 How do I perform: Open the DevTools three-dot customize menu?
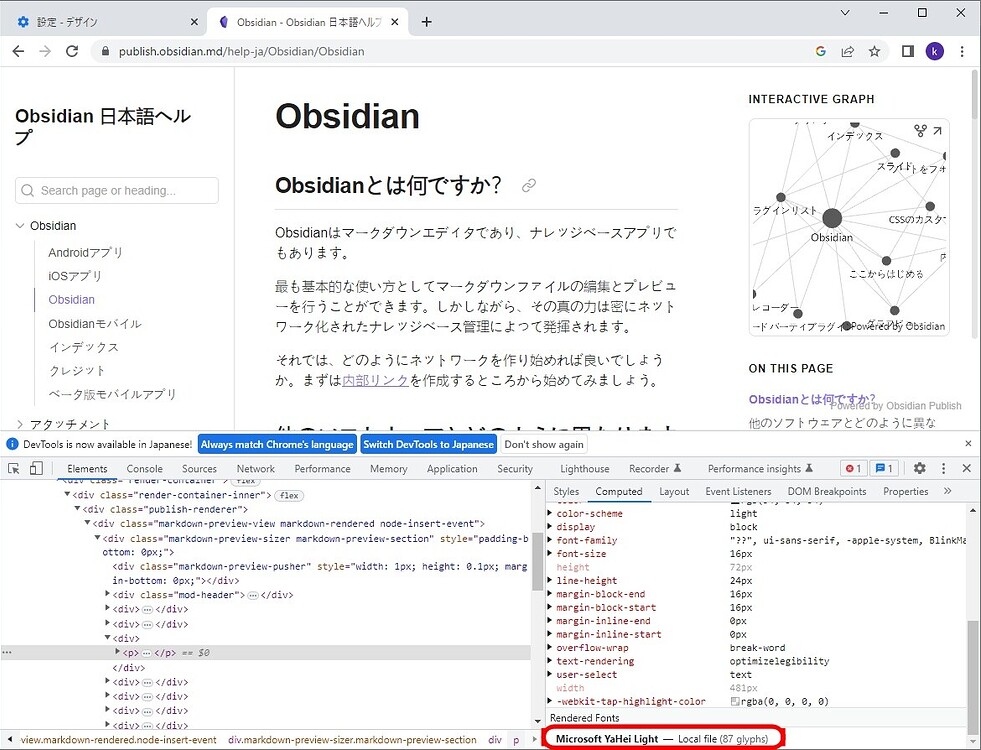click(x=943, y=468)
